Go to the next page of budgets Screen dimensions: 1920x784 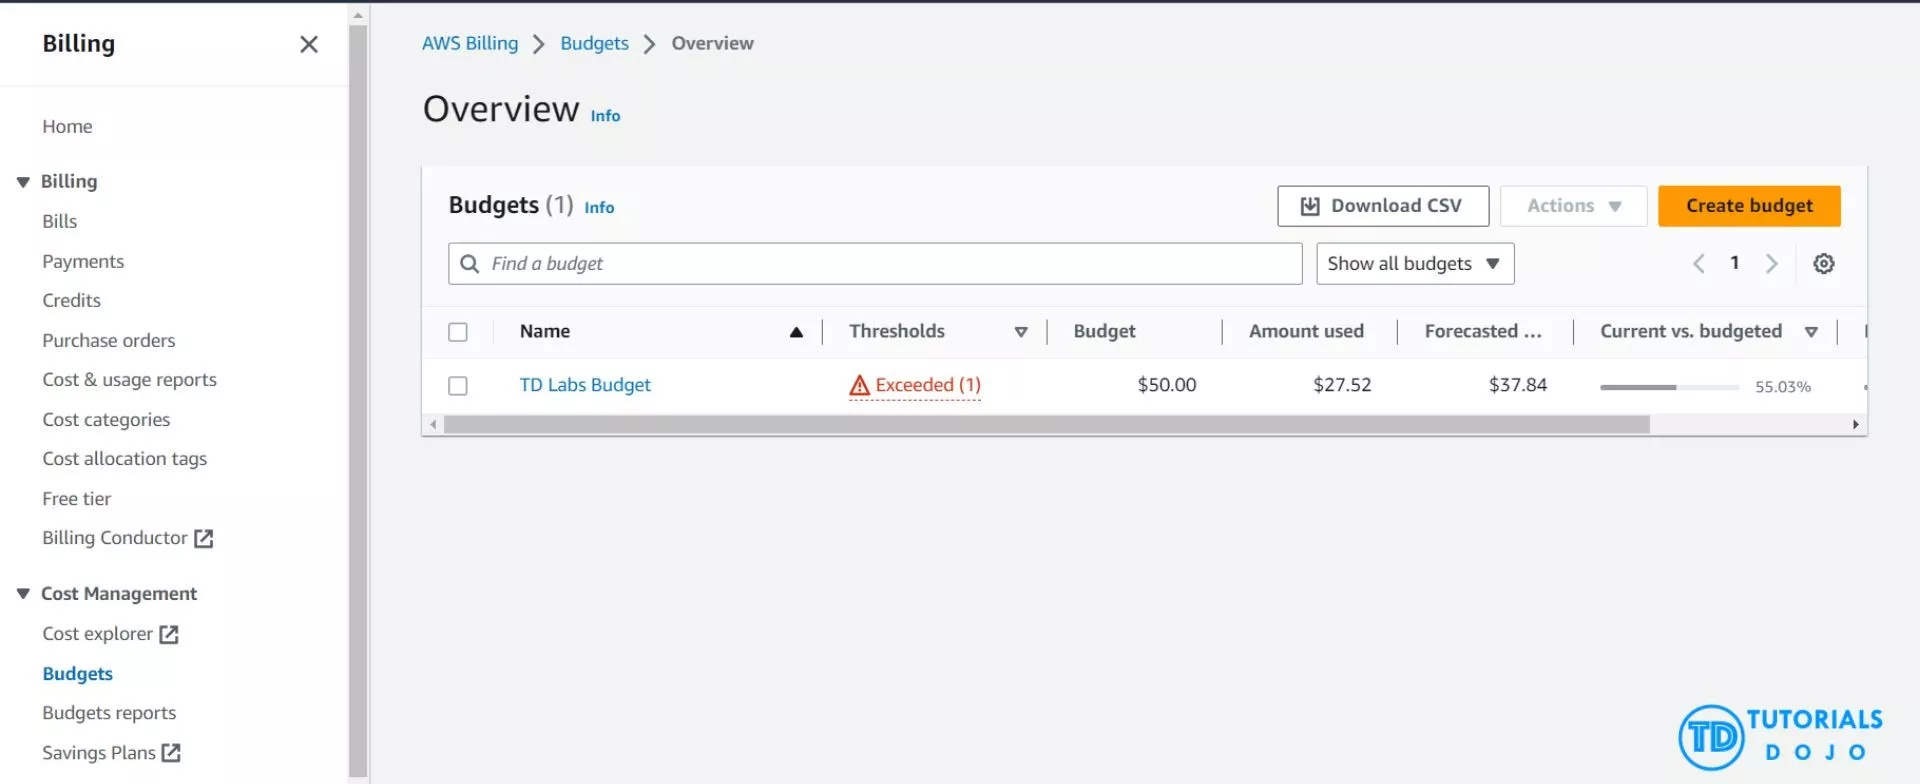1772,264
